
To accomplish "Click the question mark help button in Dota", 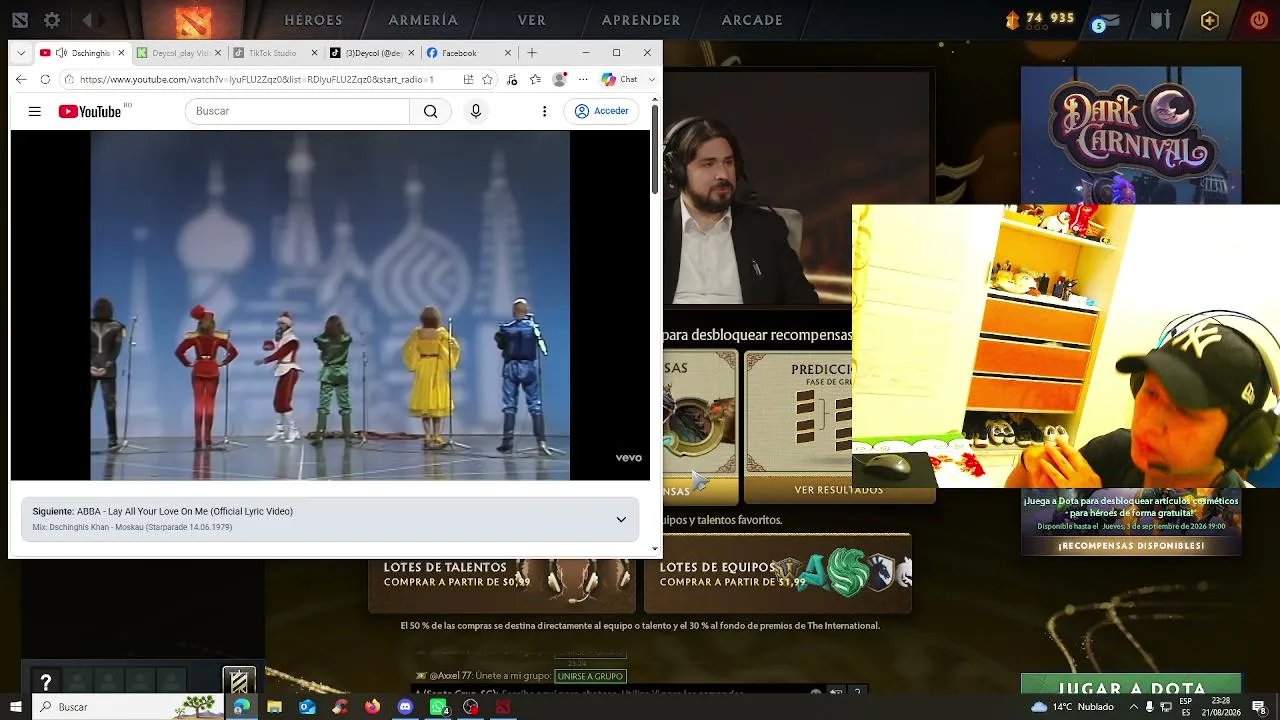I will point(45,682).
